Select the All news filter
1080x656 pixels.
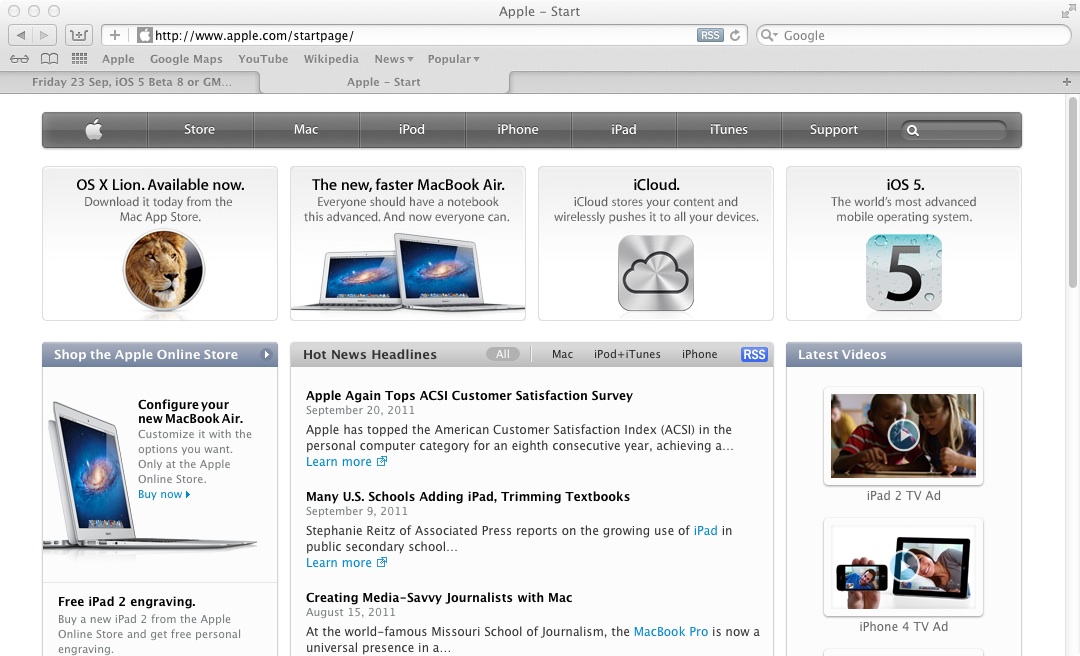point(503,354)
